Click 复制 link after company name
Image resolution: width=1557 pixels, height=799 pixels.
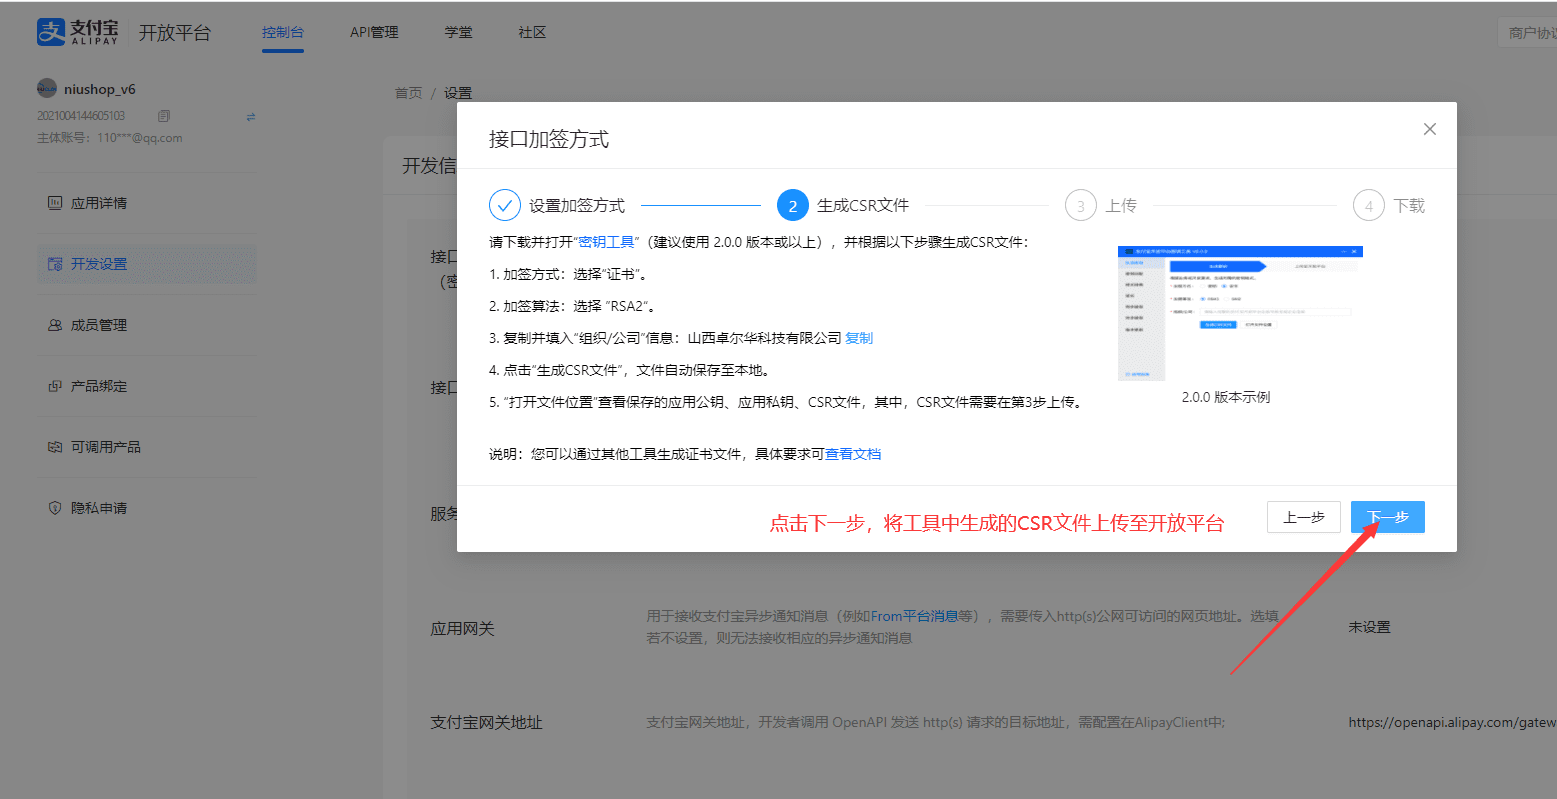tap(859, 338)
